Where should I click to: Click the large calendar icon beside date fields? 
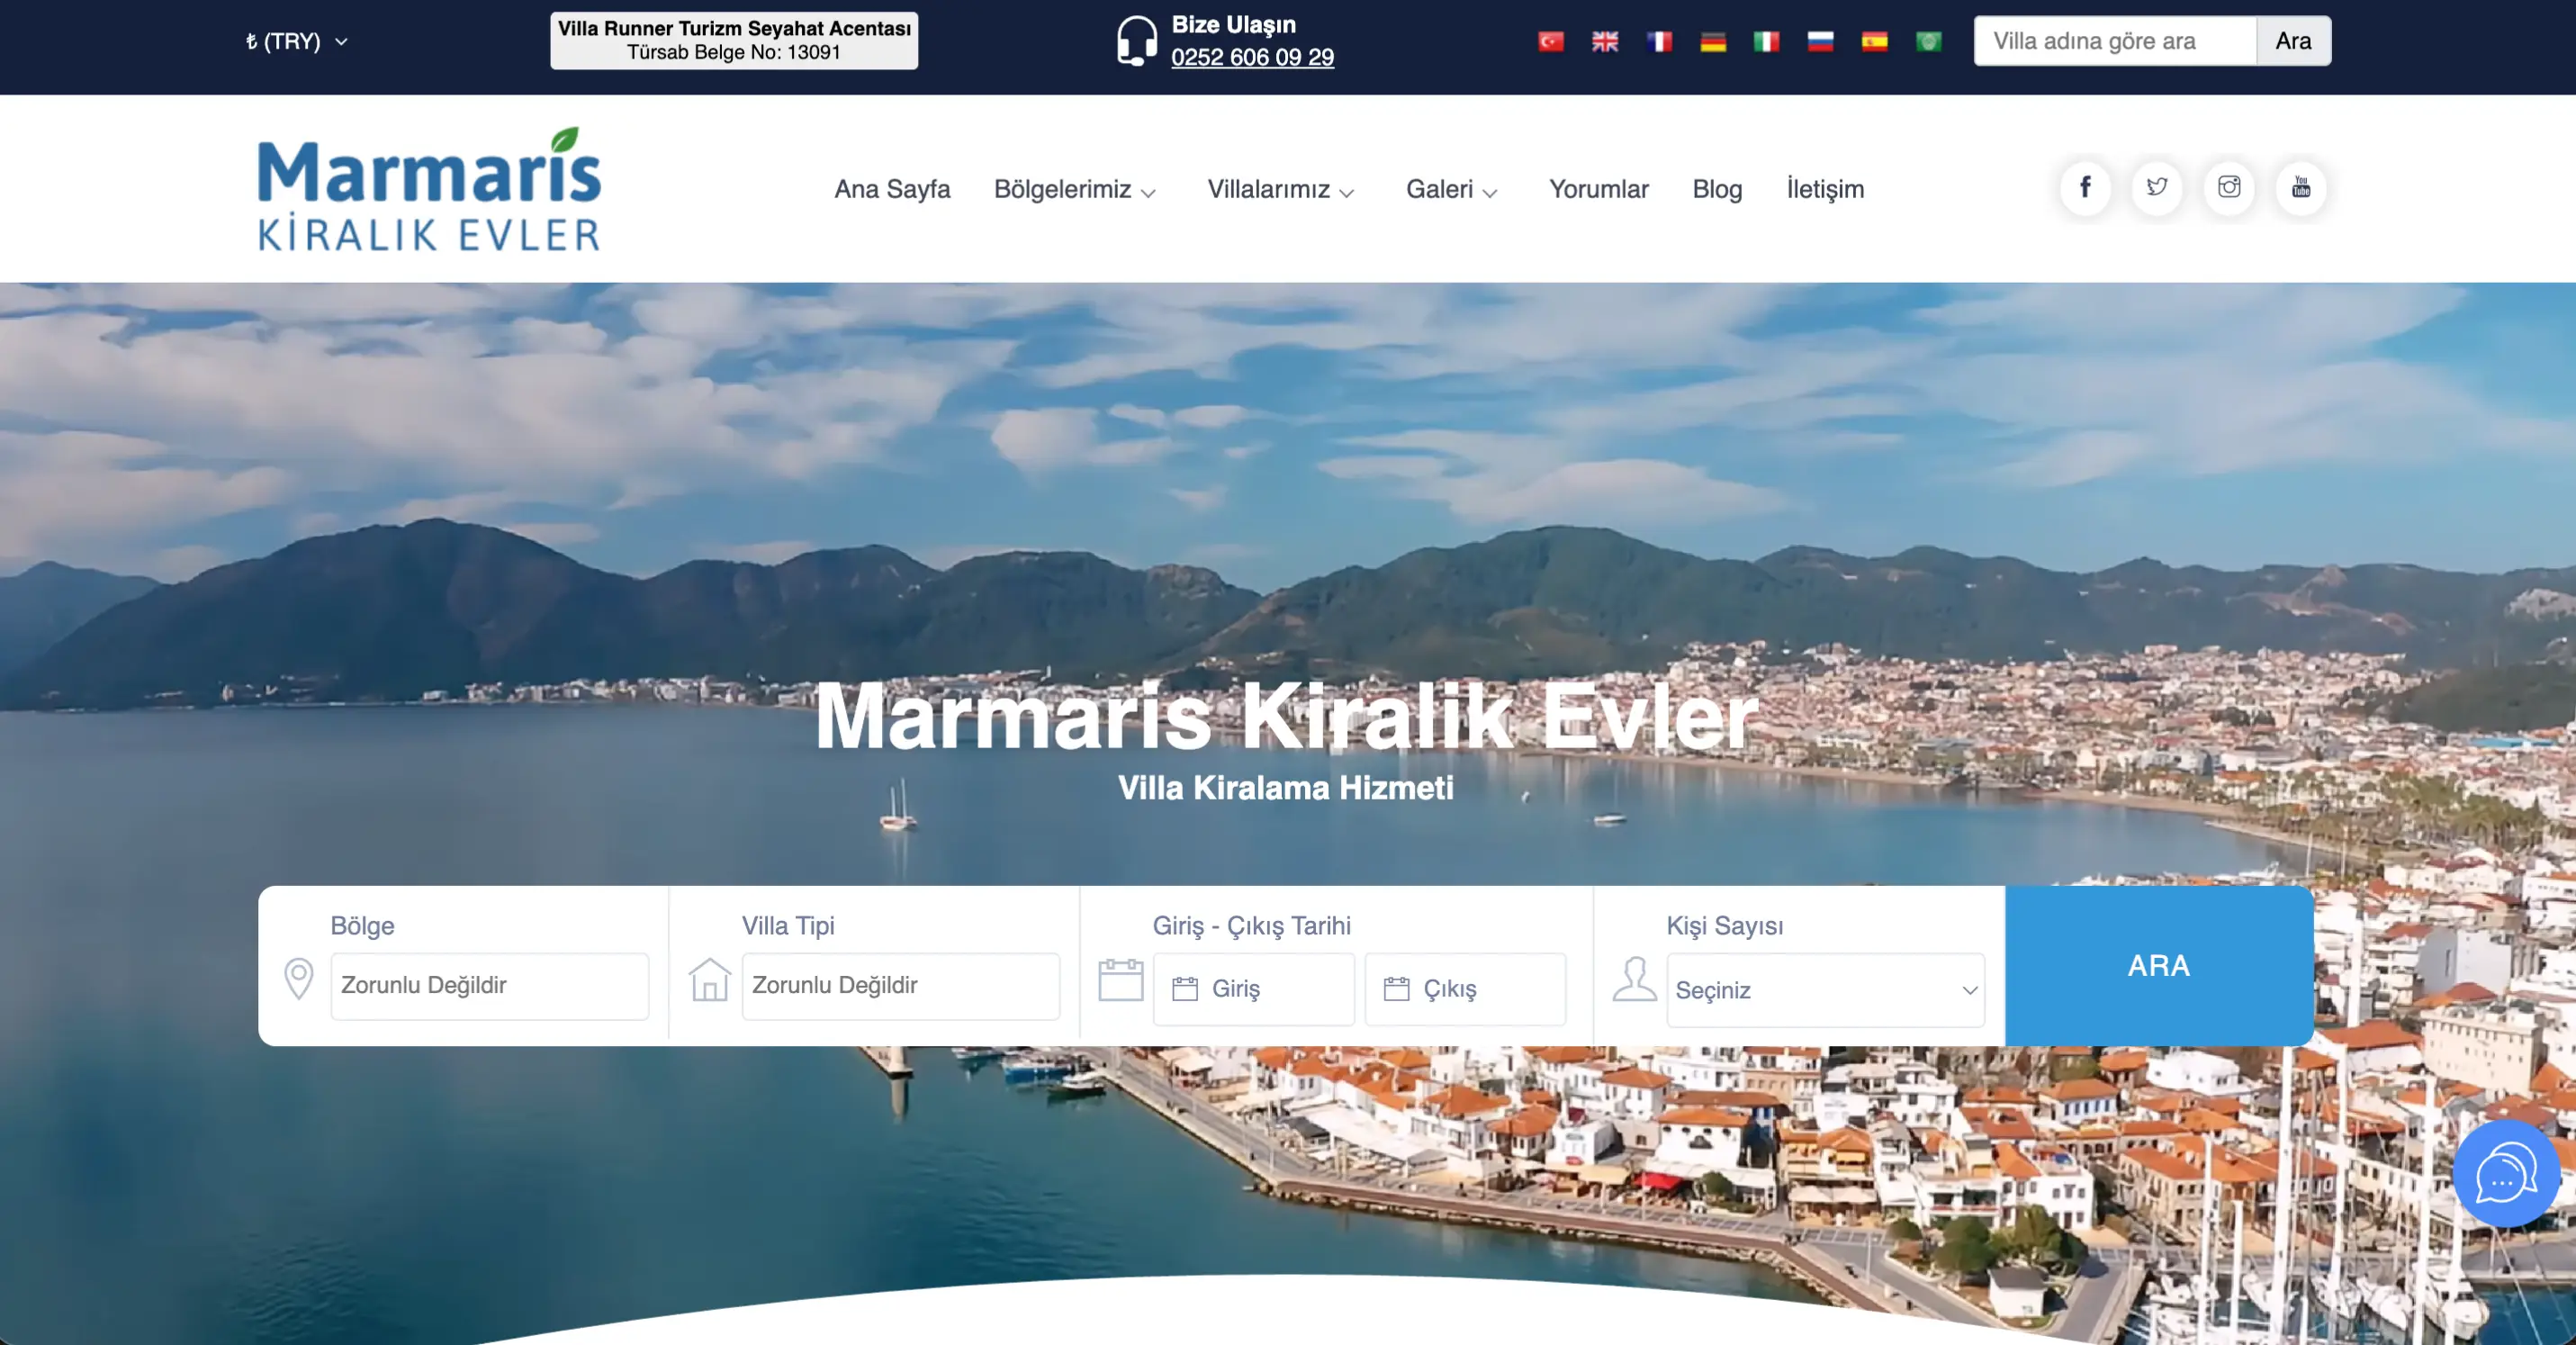click(1121, 980)
